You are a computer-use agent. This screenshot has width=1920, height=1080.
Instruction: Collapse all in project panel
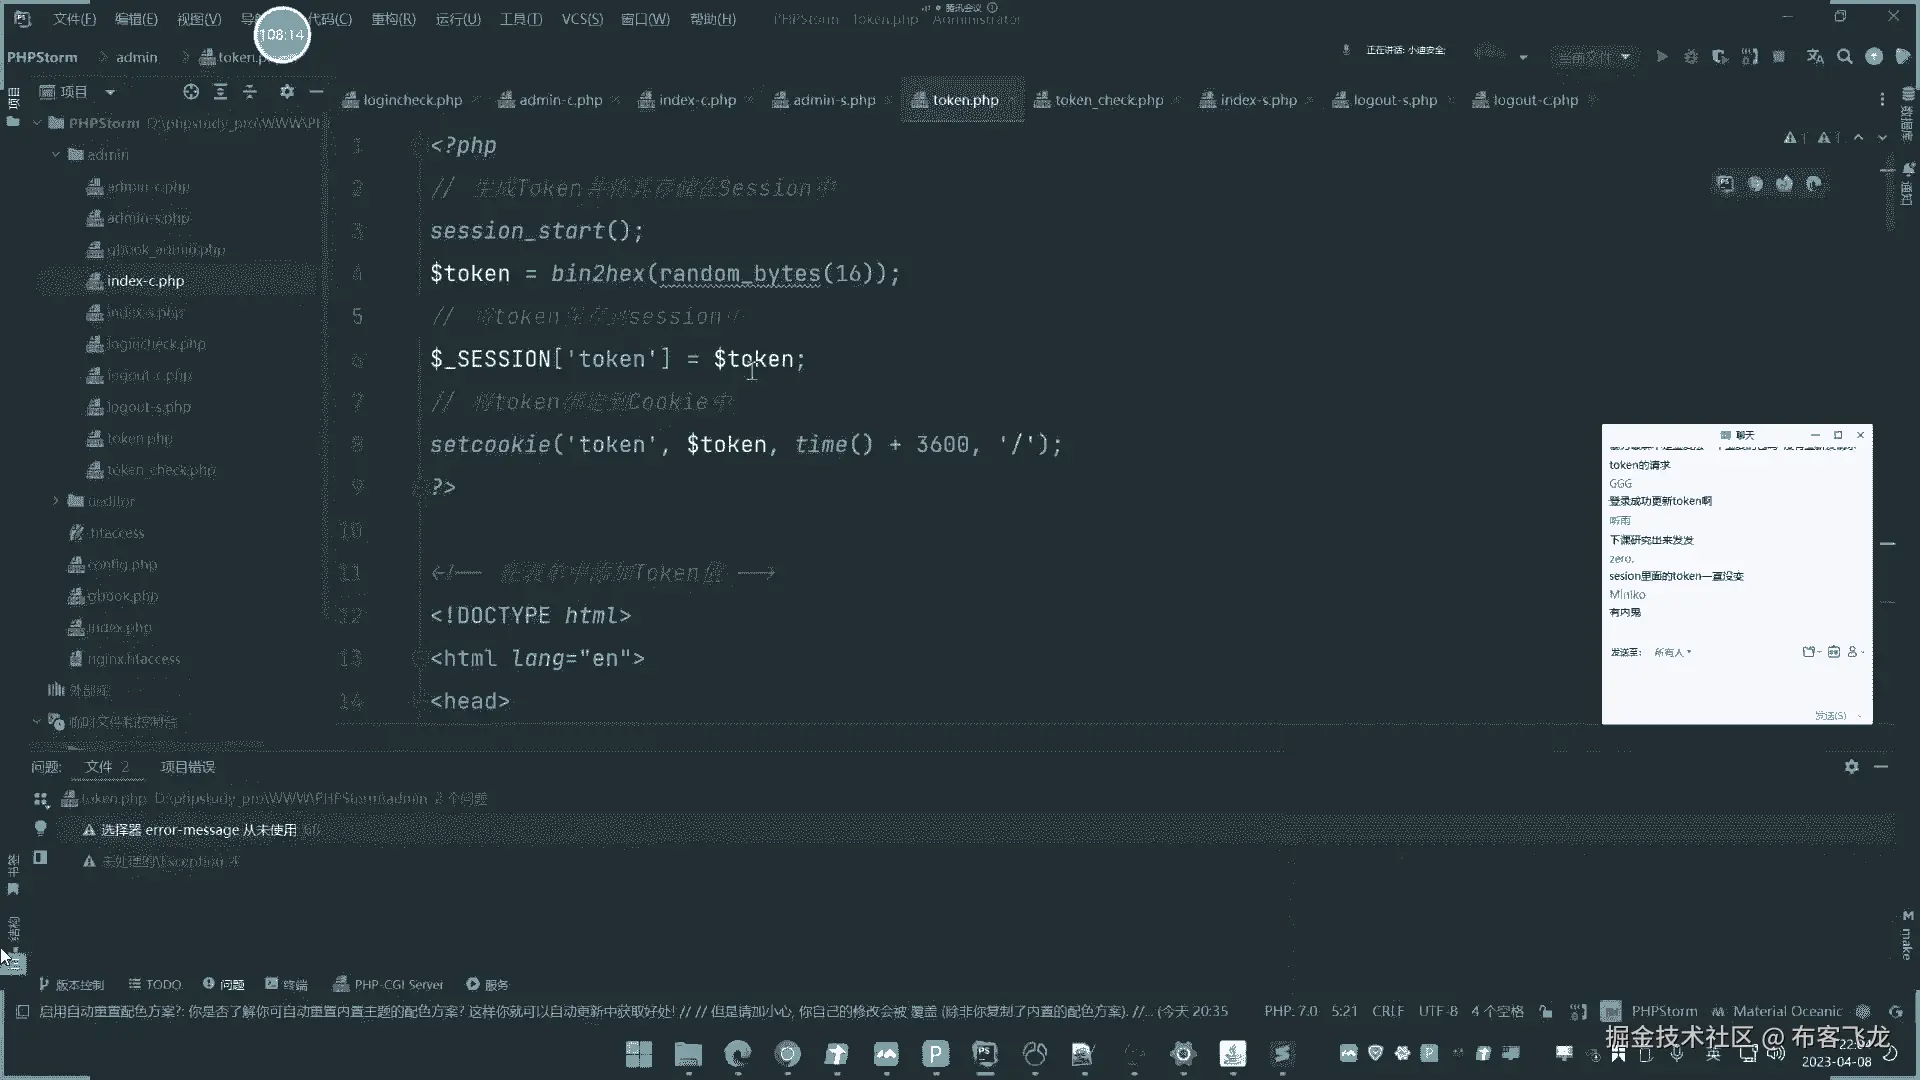click(x=250, y=92)
